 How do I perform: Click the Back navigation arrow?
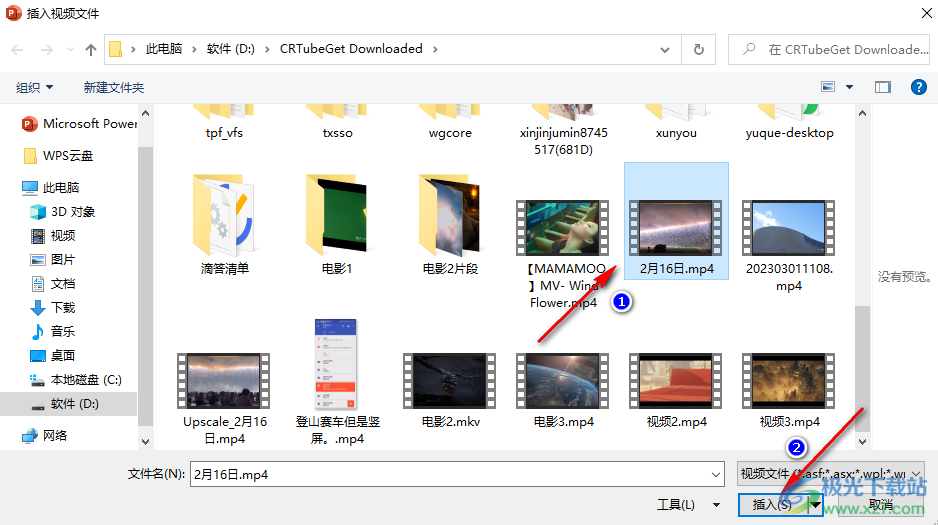click(x=19, y=49)
